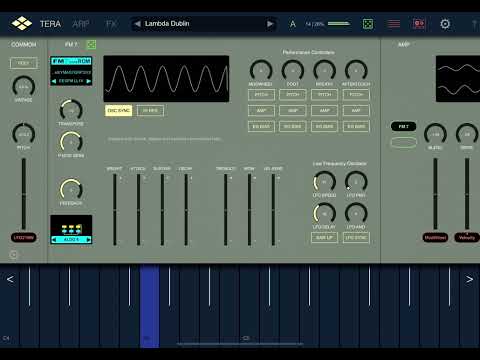
Task: Click the A icon beside the preset name
Action: pyautogui.click(x=292, y=24)
